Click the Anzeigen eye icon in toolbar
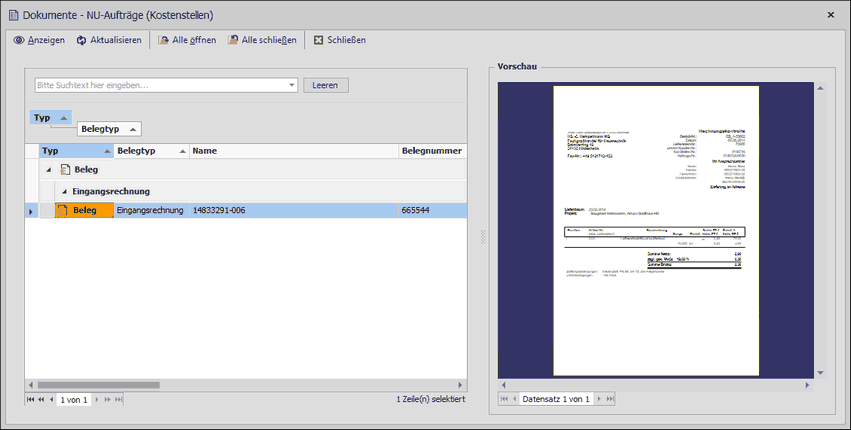The width and height of the screenshot is (851, 430). (18, 40)
